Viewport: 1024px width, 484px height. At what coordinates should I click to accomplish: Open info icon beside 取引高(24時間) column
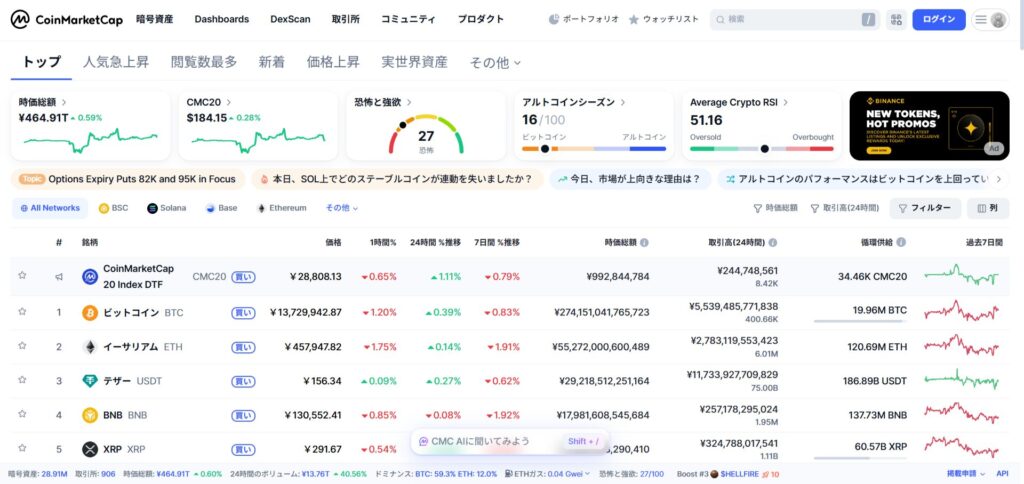(x=773, y=242)
